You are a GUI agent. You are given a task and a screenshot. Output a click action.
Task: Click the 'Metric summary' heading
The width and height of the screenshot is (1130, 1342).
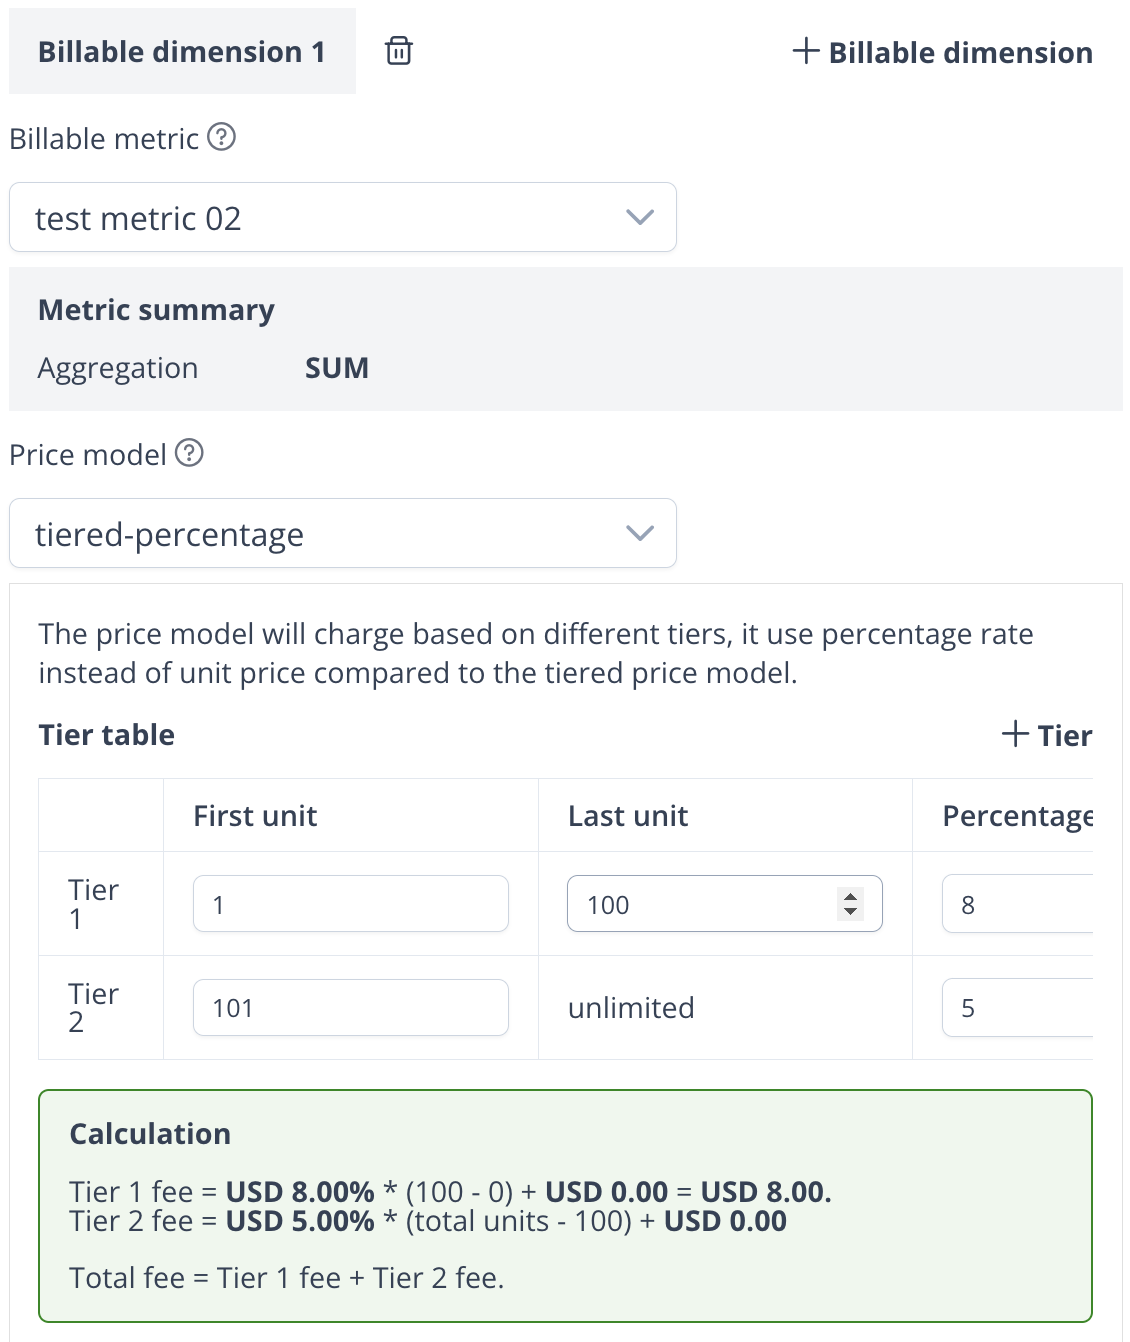[156, 310]
